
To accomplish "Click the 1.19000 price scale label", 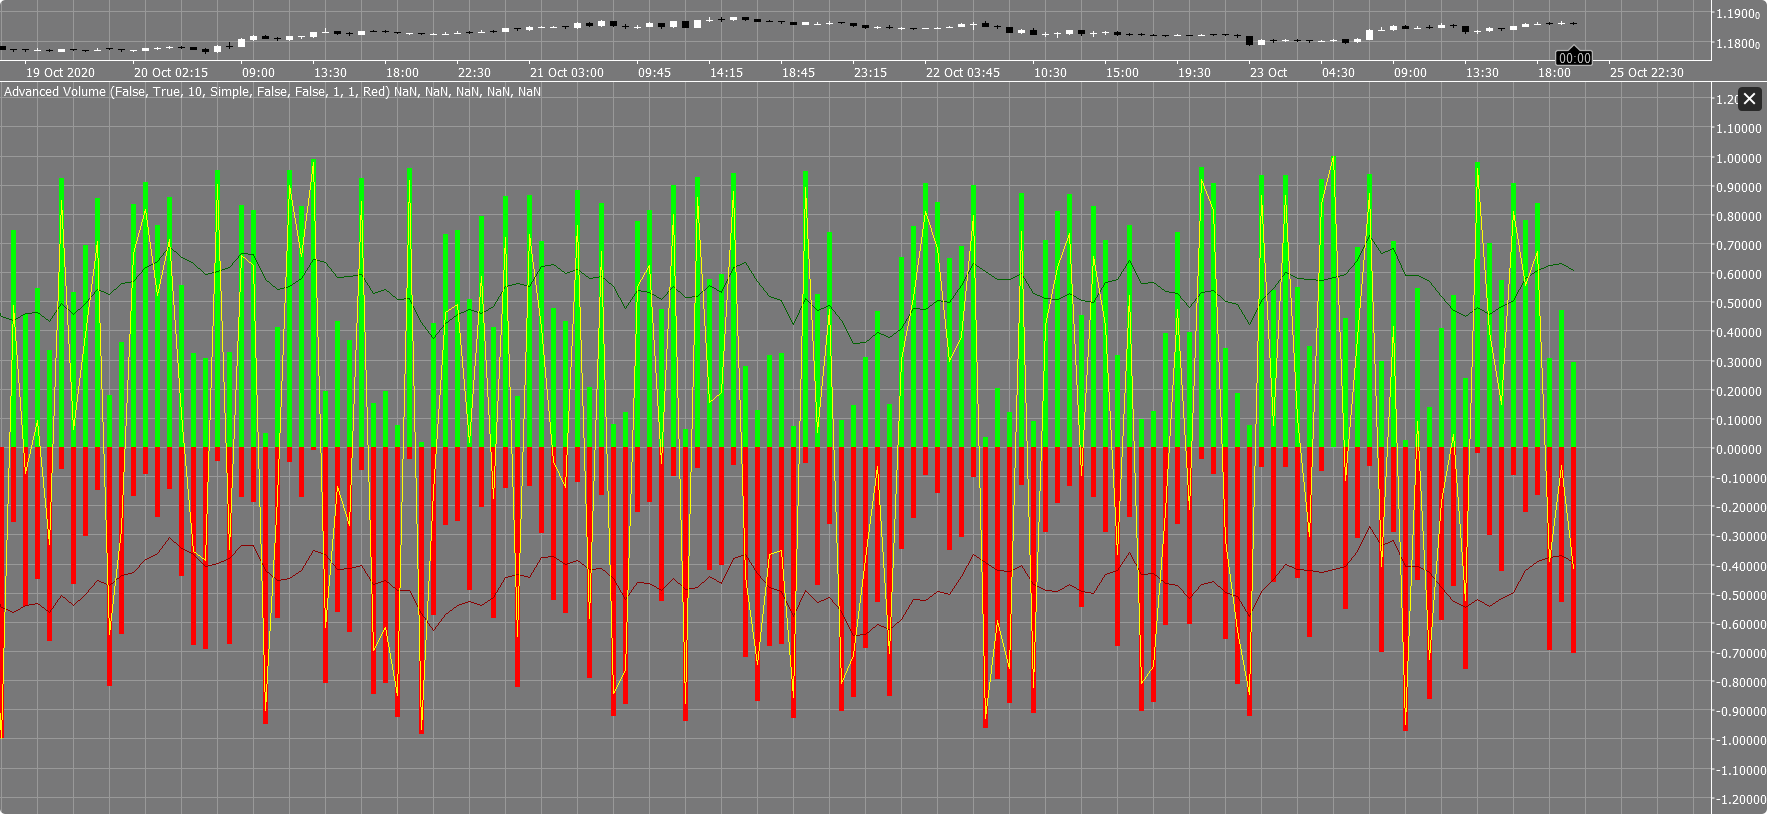I will (x=1738, y=14).
